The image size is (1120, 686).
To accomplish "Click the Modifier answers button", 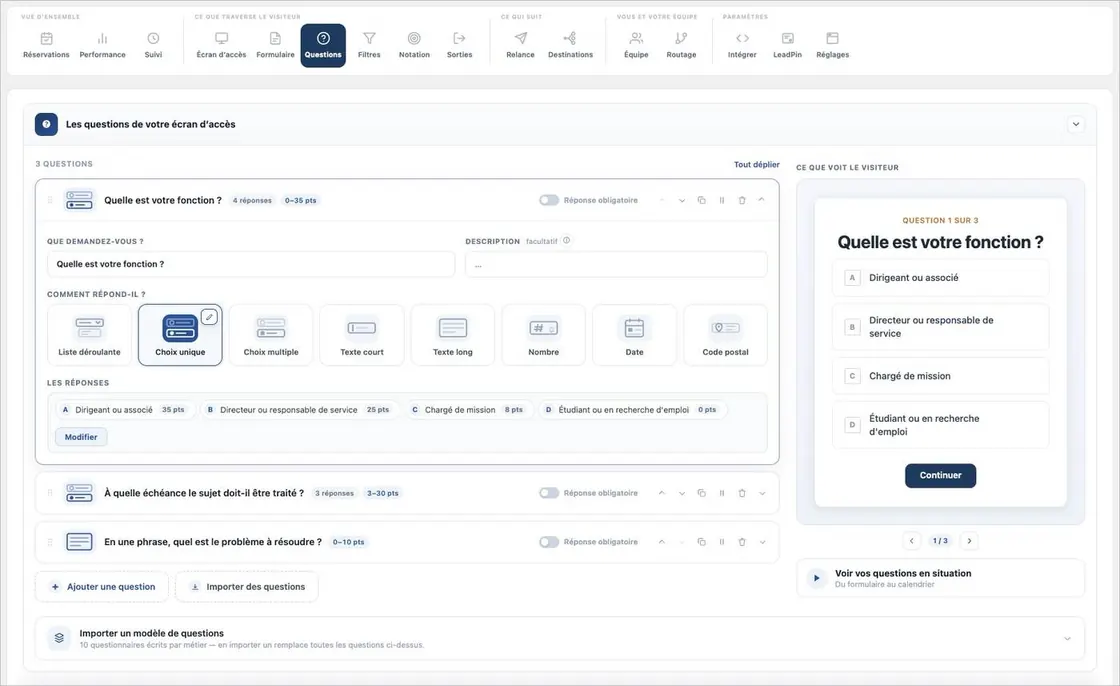I will click(x=81, y=437).
